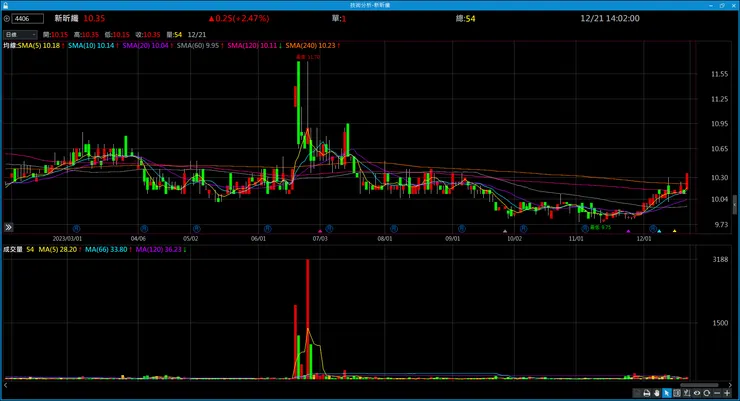The height and width of the screenshot is (401, 740).
Task: Select the arrow pointer tool
Action: pyautogui.click(x=667, y=393)
